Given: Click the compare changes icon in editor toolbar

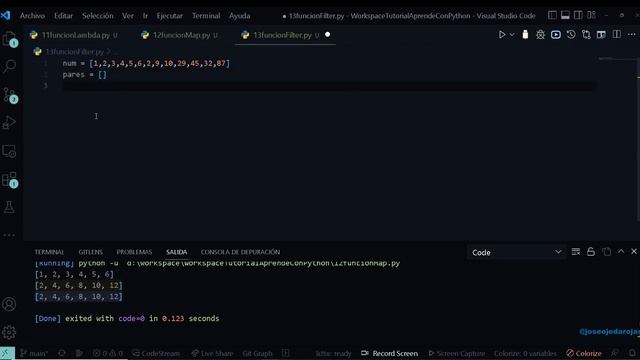Looking at the screenshot, I should click(x=586, y=35).
